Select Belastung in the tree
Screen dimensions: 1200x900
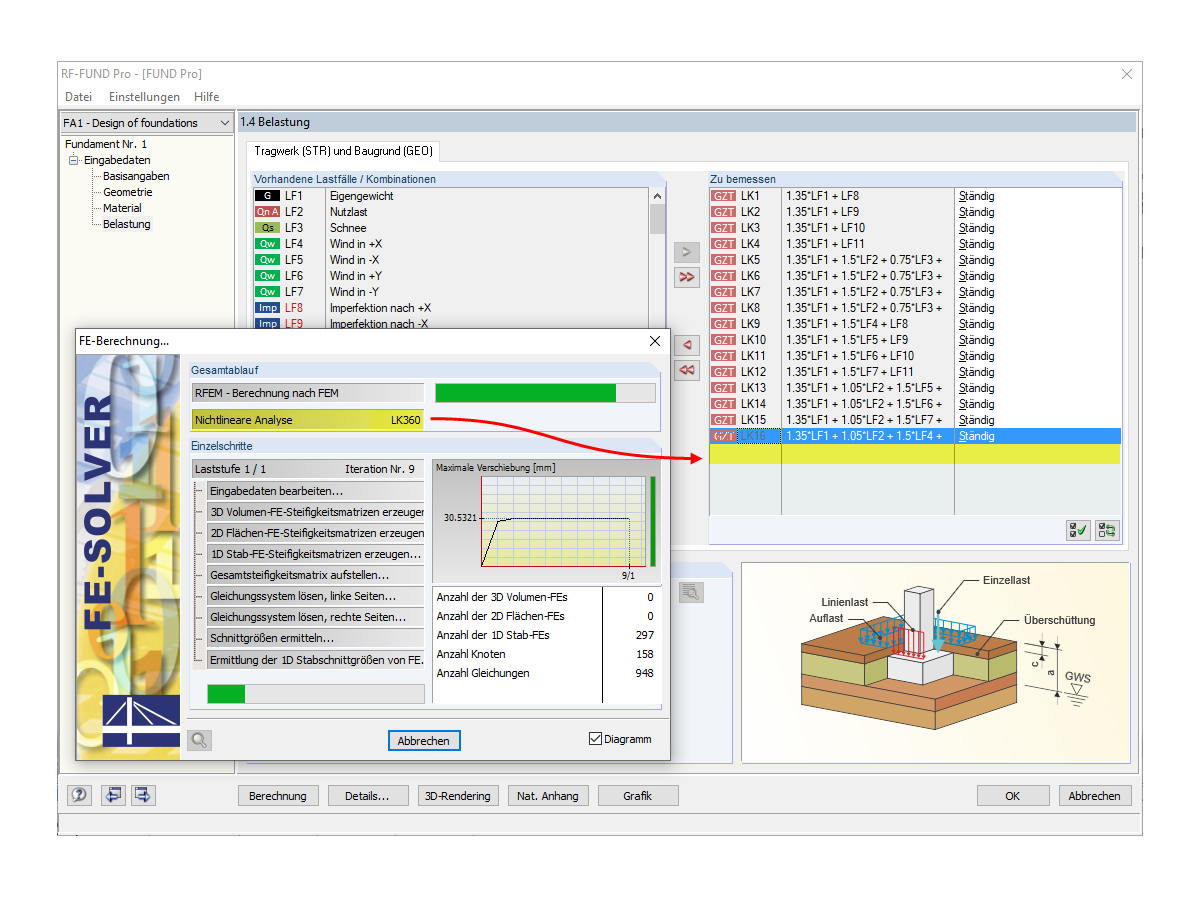(127, 224)
